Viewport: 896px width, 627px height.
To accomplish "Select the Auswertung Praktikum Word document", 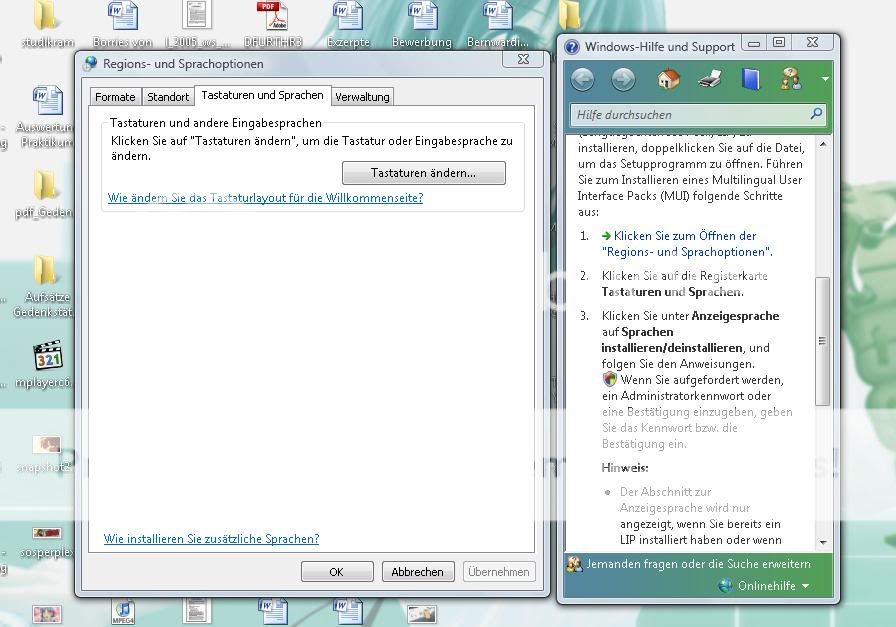I will 46,117.
